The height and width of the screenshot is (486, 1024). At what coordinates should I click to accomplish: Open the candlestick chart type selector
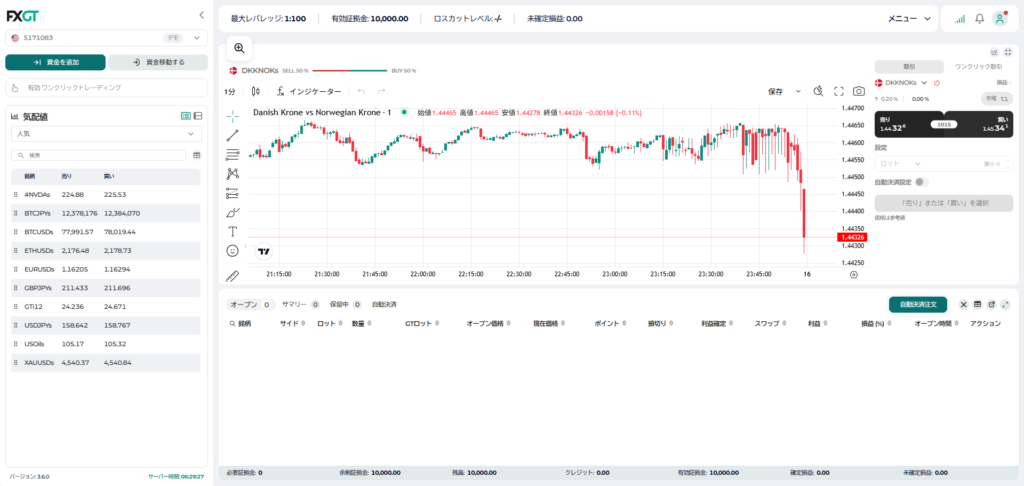tap(255, 91)
